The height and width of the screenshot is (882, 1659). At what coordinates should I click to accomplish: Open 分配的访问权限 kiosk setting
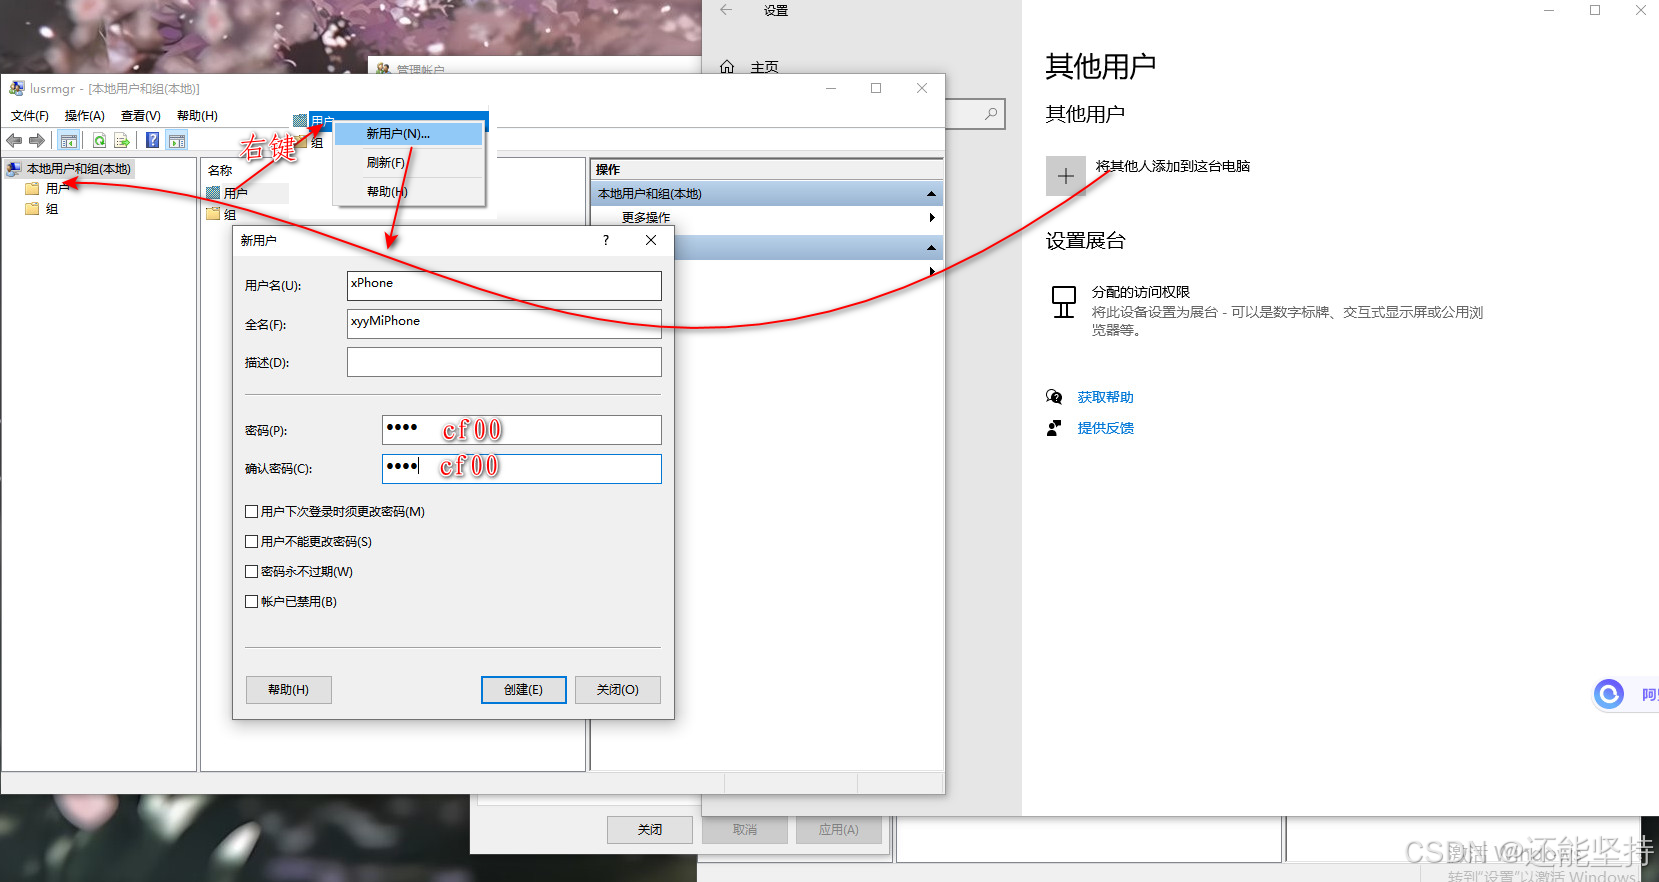1141,292
